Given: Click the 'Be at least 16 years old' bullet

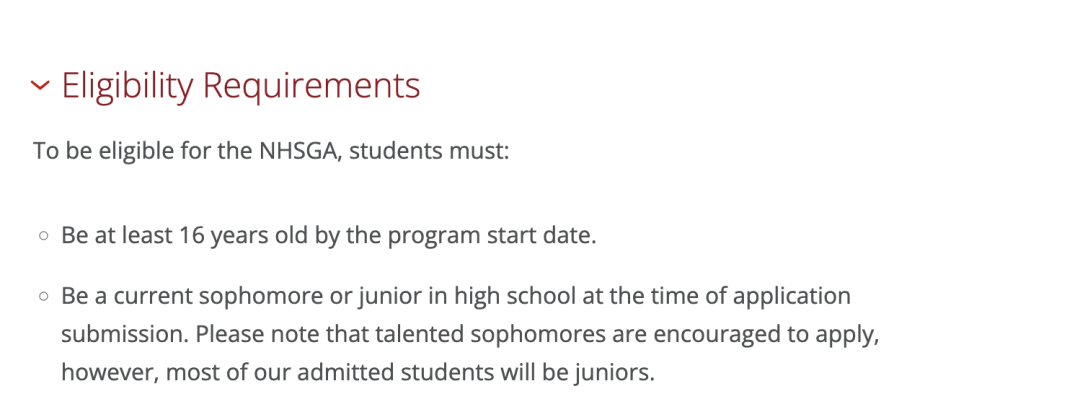Looking at the screenshot, I should pos(329,236).
